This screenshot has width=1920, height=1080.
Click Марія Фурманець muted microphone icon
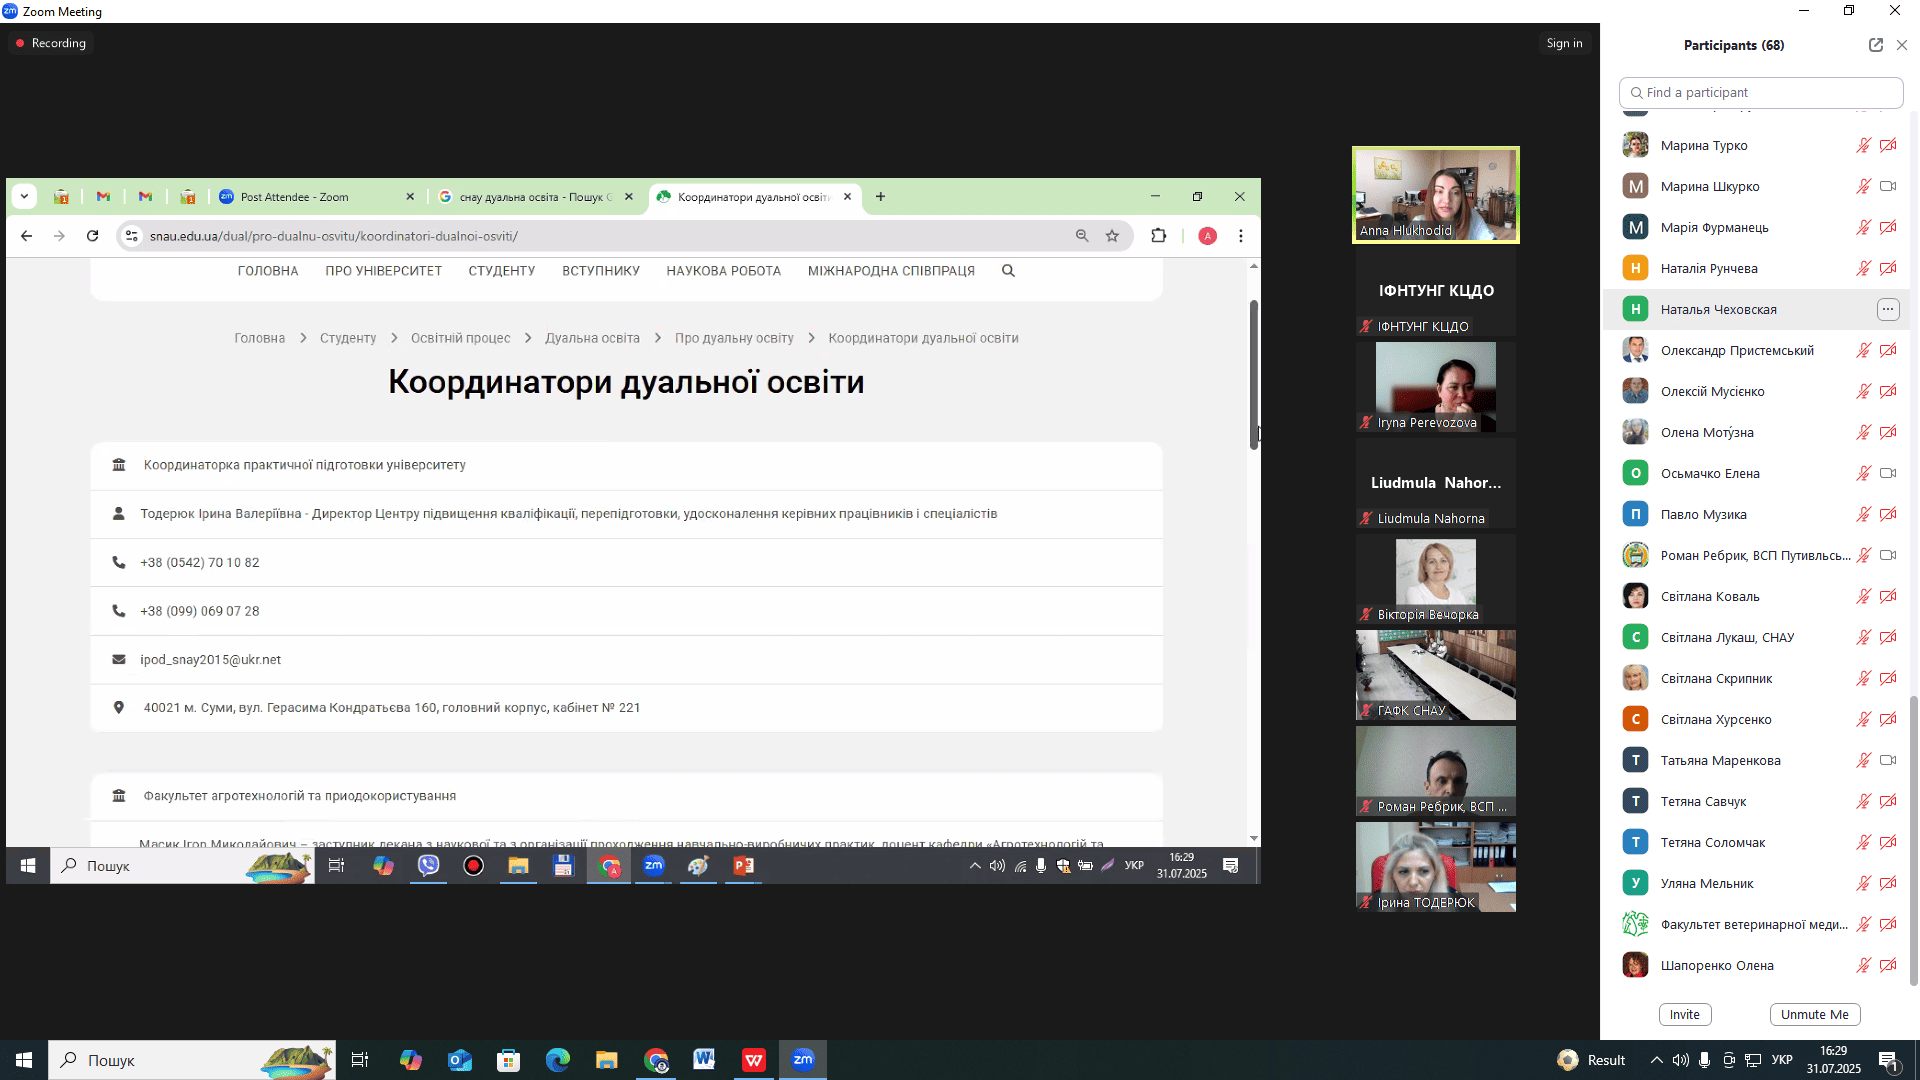pos(1864,227)
